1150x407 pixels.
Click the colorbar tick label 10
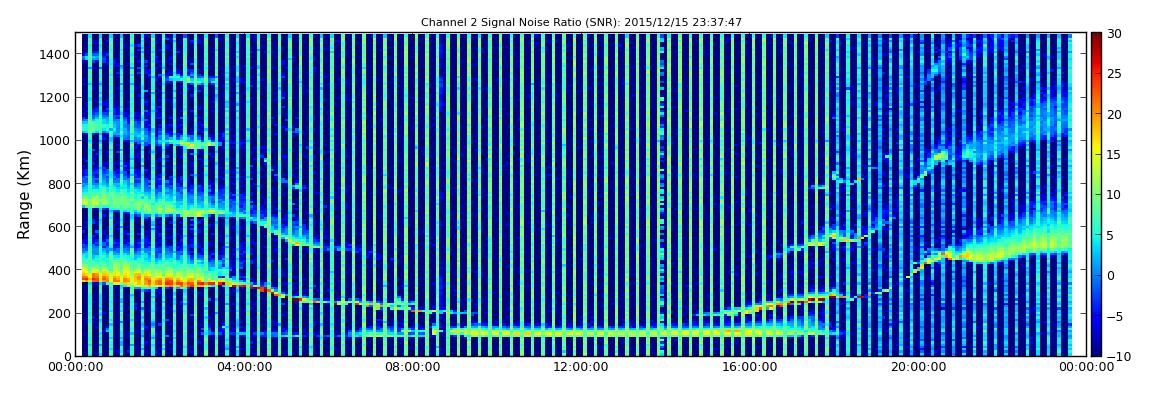pos(1115,195)
